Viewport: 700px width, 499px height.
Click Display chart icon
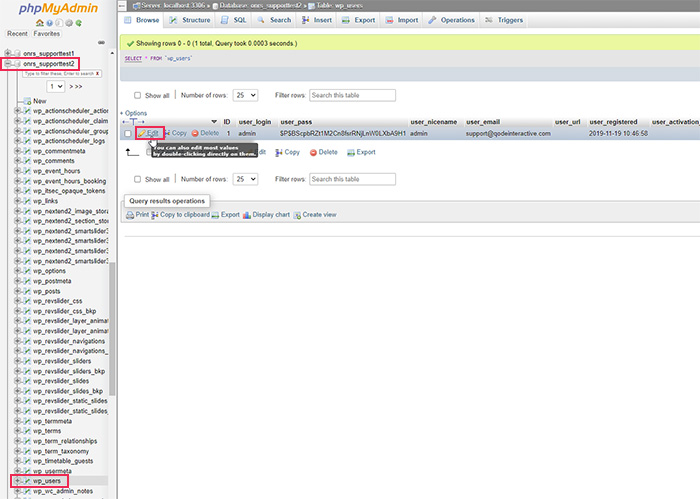[x=246, y=215]
